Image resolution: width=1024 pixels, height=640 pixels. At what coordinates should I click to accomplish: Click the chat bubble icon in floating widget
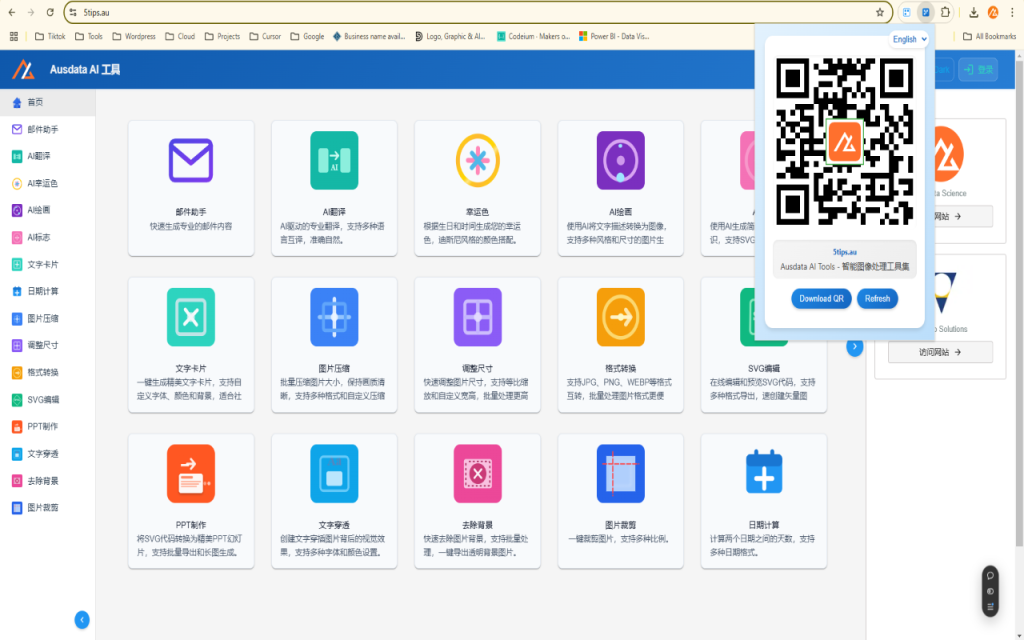tap(990, 575)
